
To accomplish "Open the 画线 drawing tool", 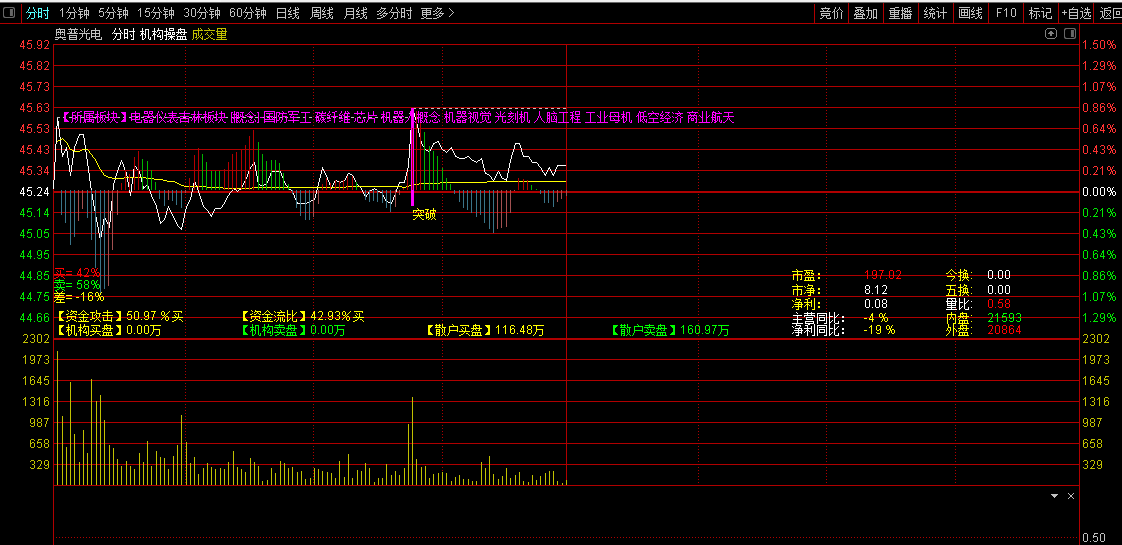I will click(970, 13).
